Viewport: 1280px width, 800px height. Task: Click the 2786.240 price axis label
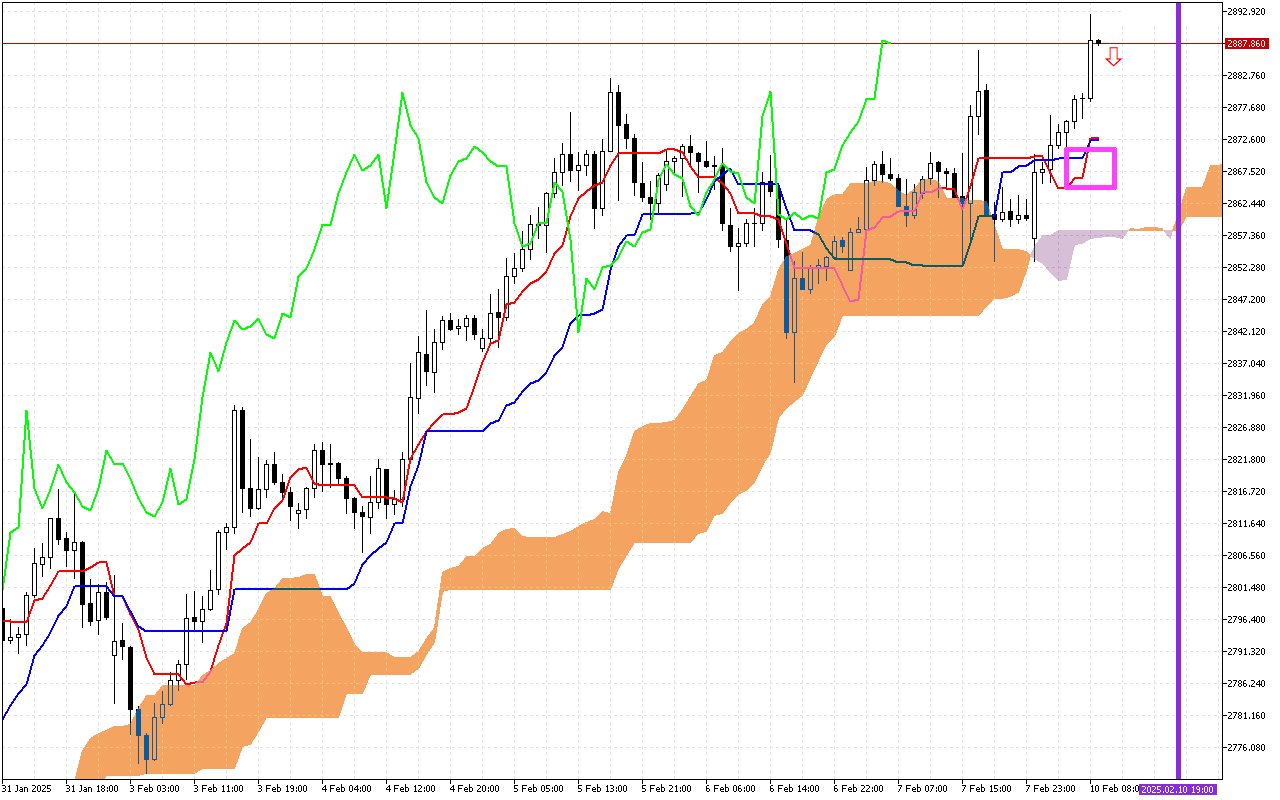[1245, 683]
